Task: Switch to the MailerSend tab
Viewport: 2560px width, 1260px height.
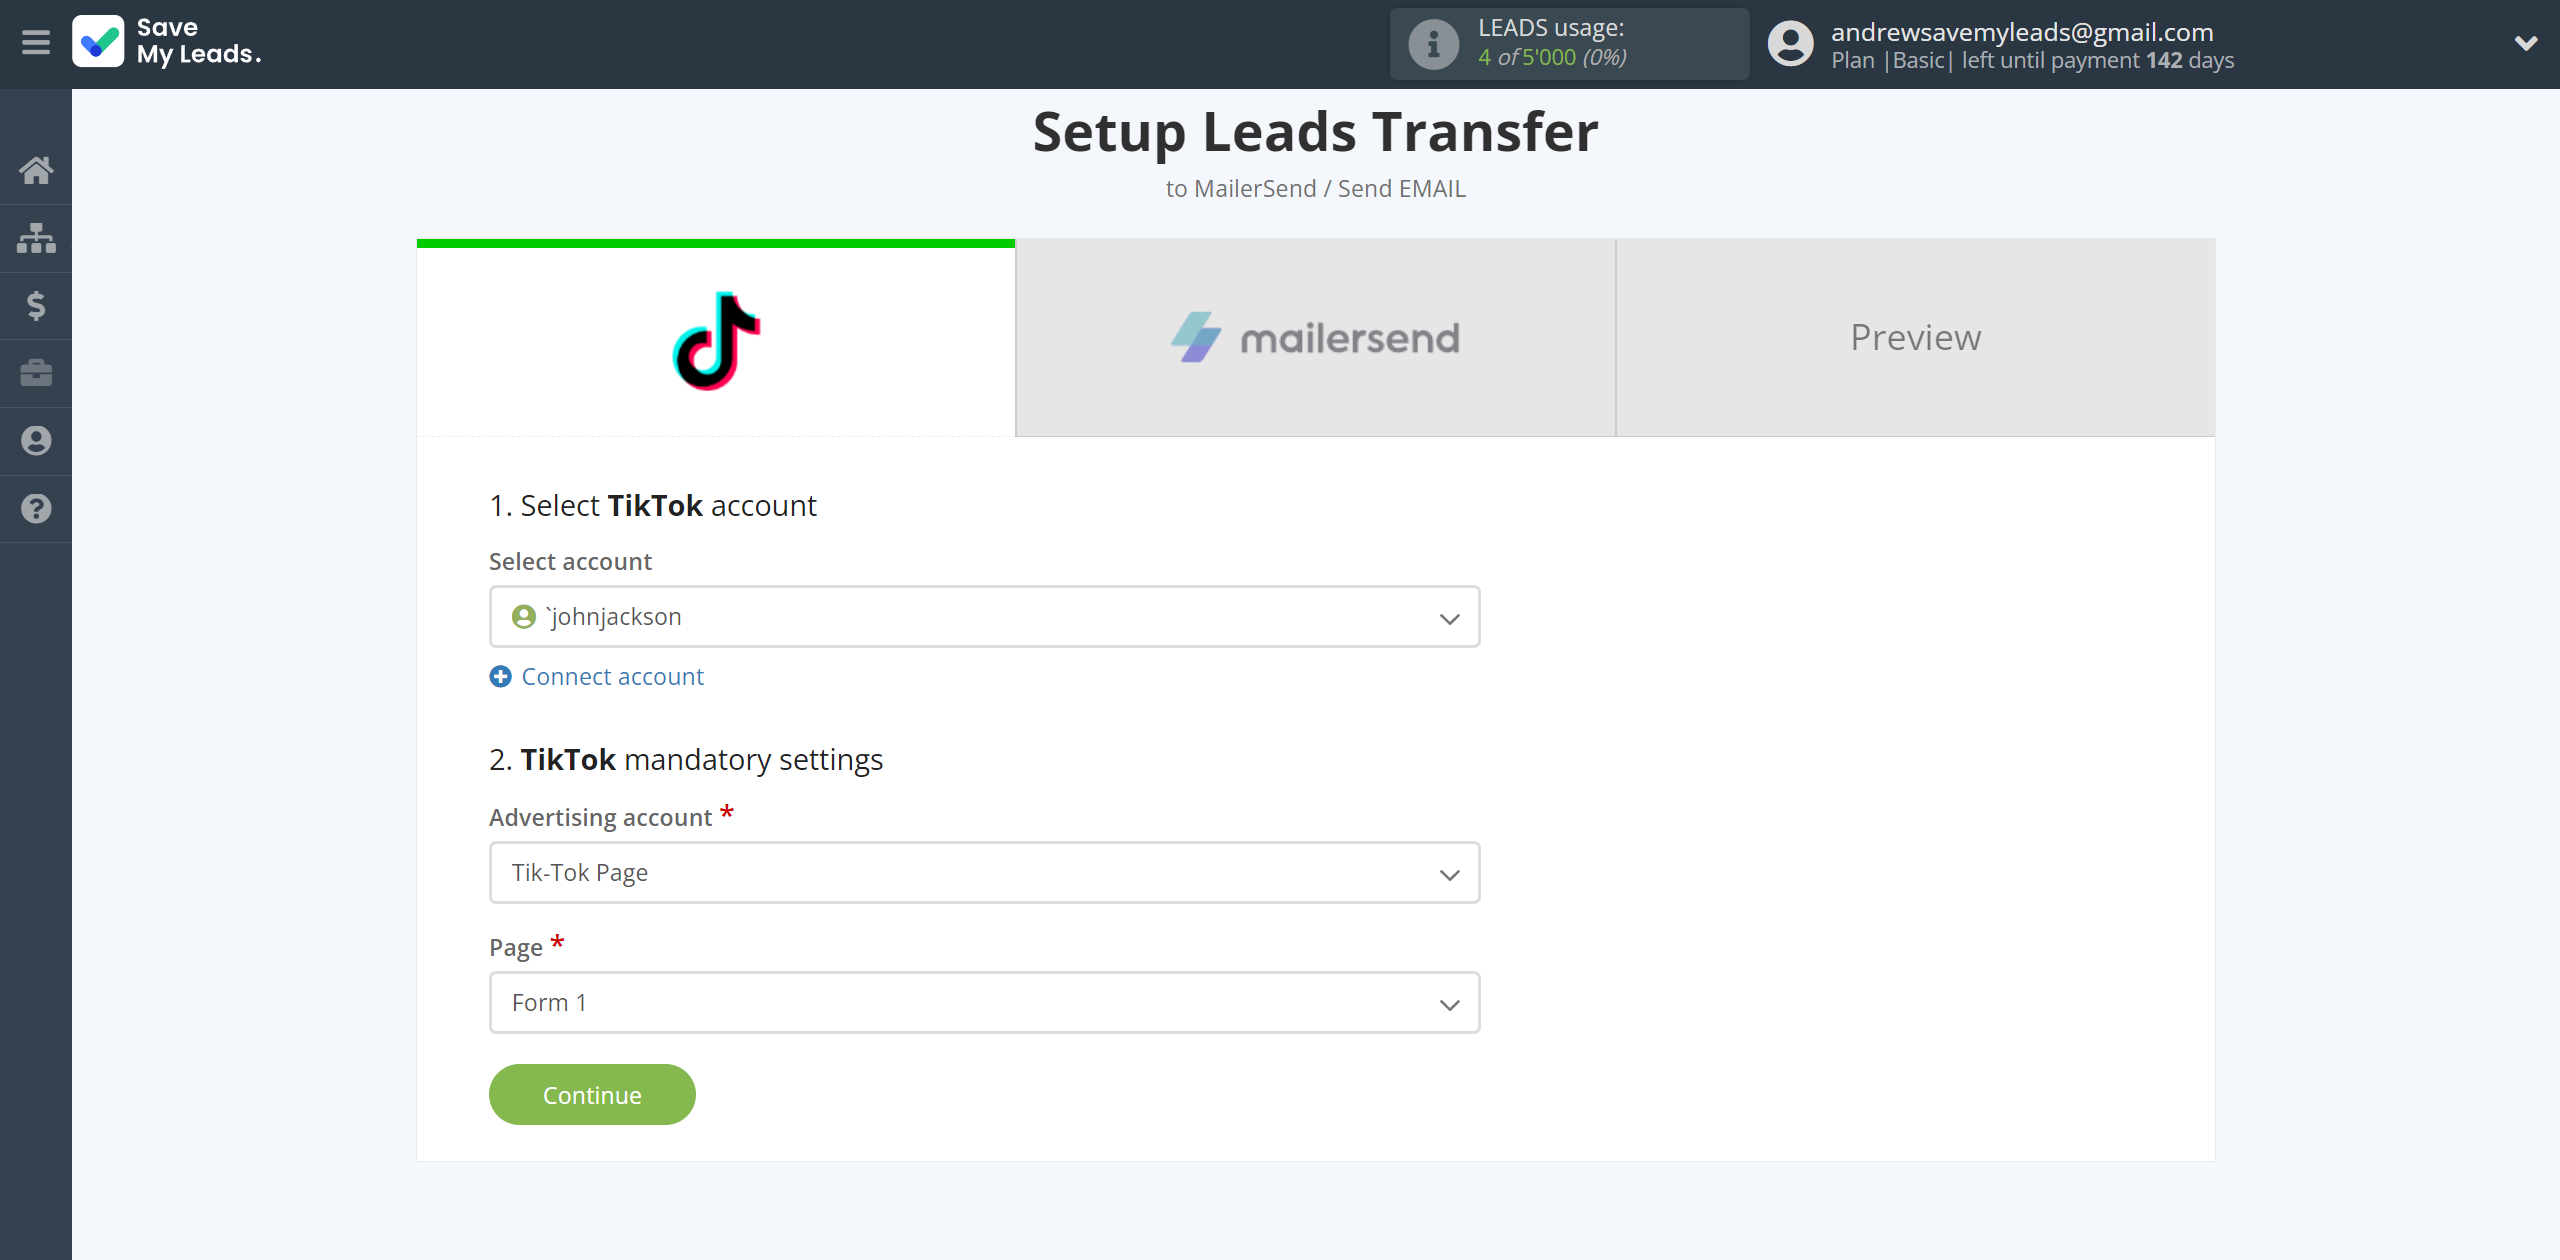Action: click(1316, 336)
